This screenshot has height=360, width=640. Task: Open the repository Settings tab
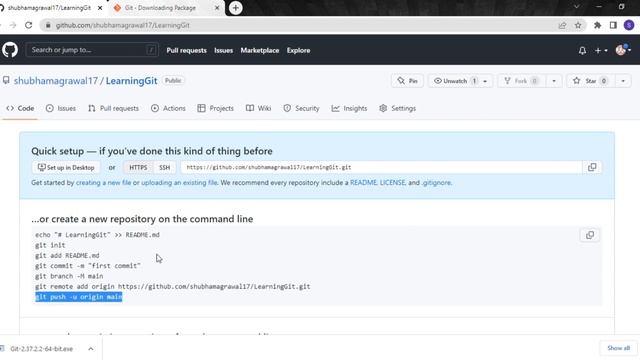(x=398, y=108)
